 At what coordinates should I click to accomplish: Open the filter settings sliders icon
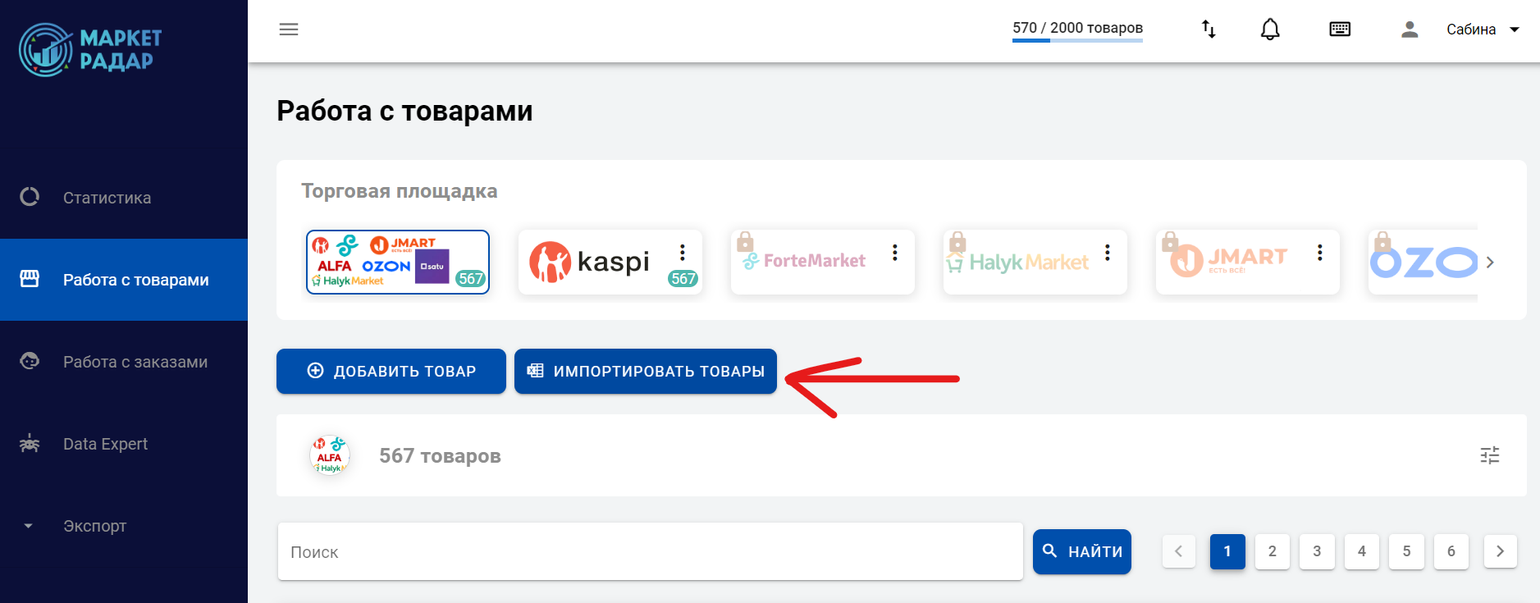tap(1490, 456)
